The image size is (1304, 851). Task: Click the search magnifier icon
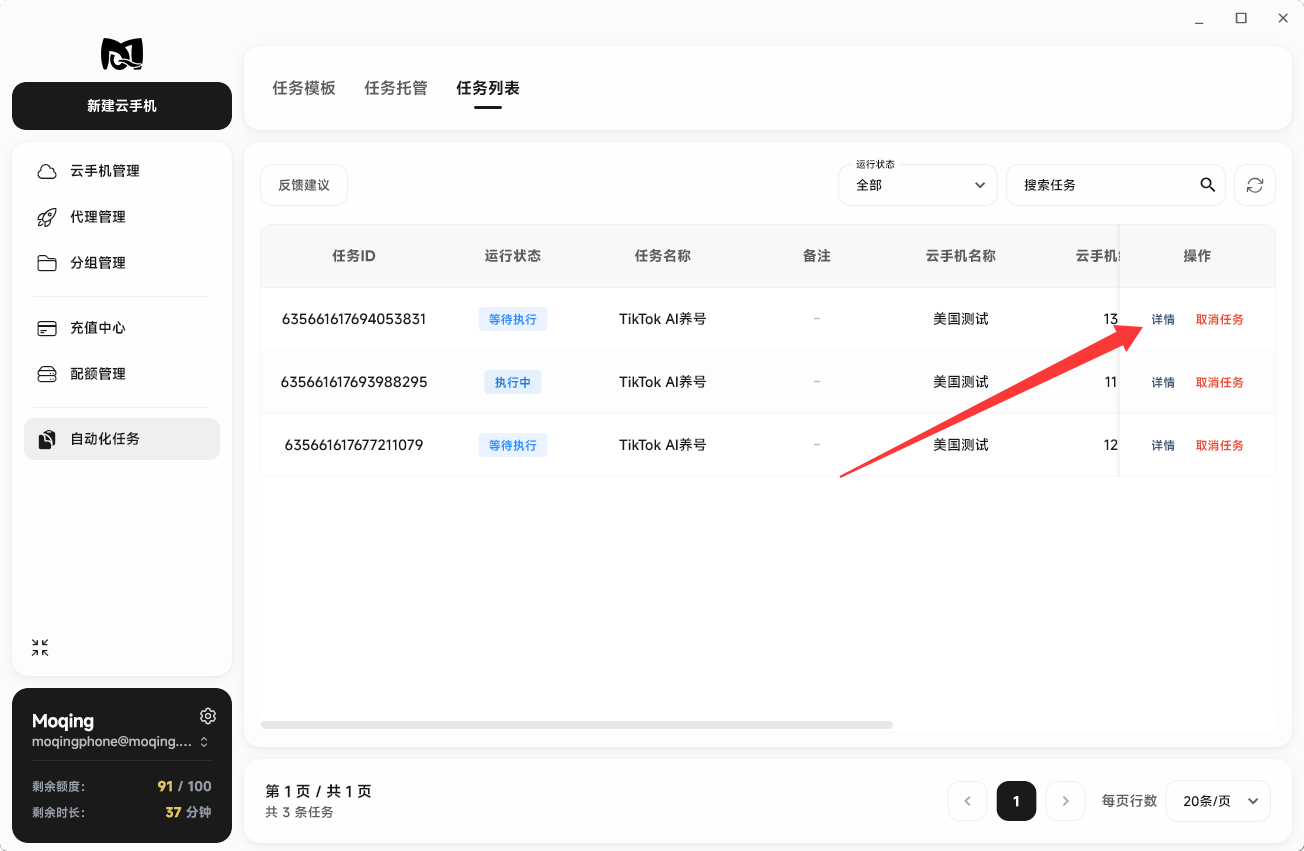pos(1208,185)
